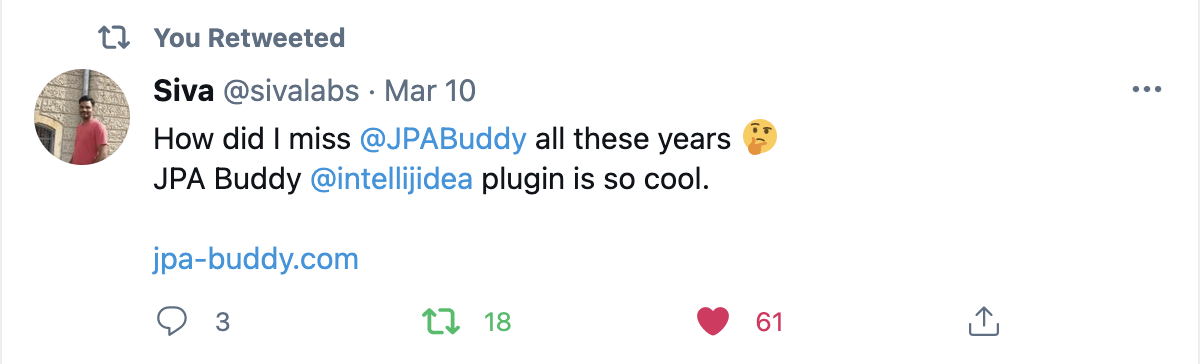This screenshot has height=364, width=1200.
Task: Open Siva's profile picture avatar
Action: [82, 118]
